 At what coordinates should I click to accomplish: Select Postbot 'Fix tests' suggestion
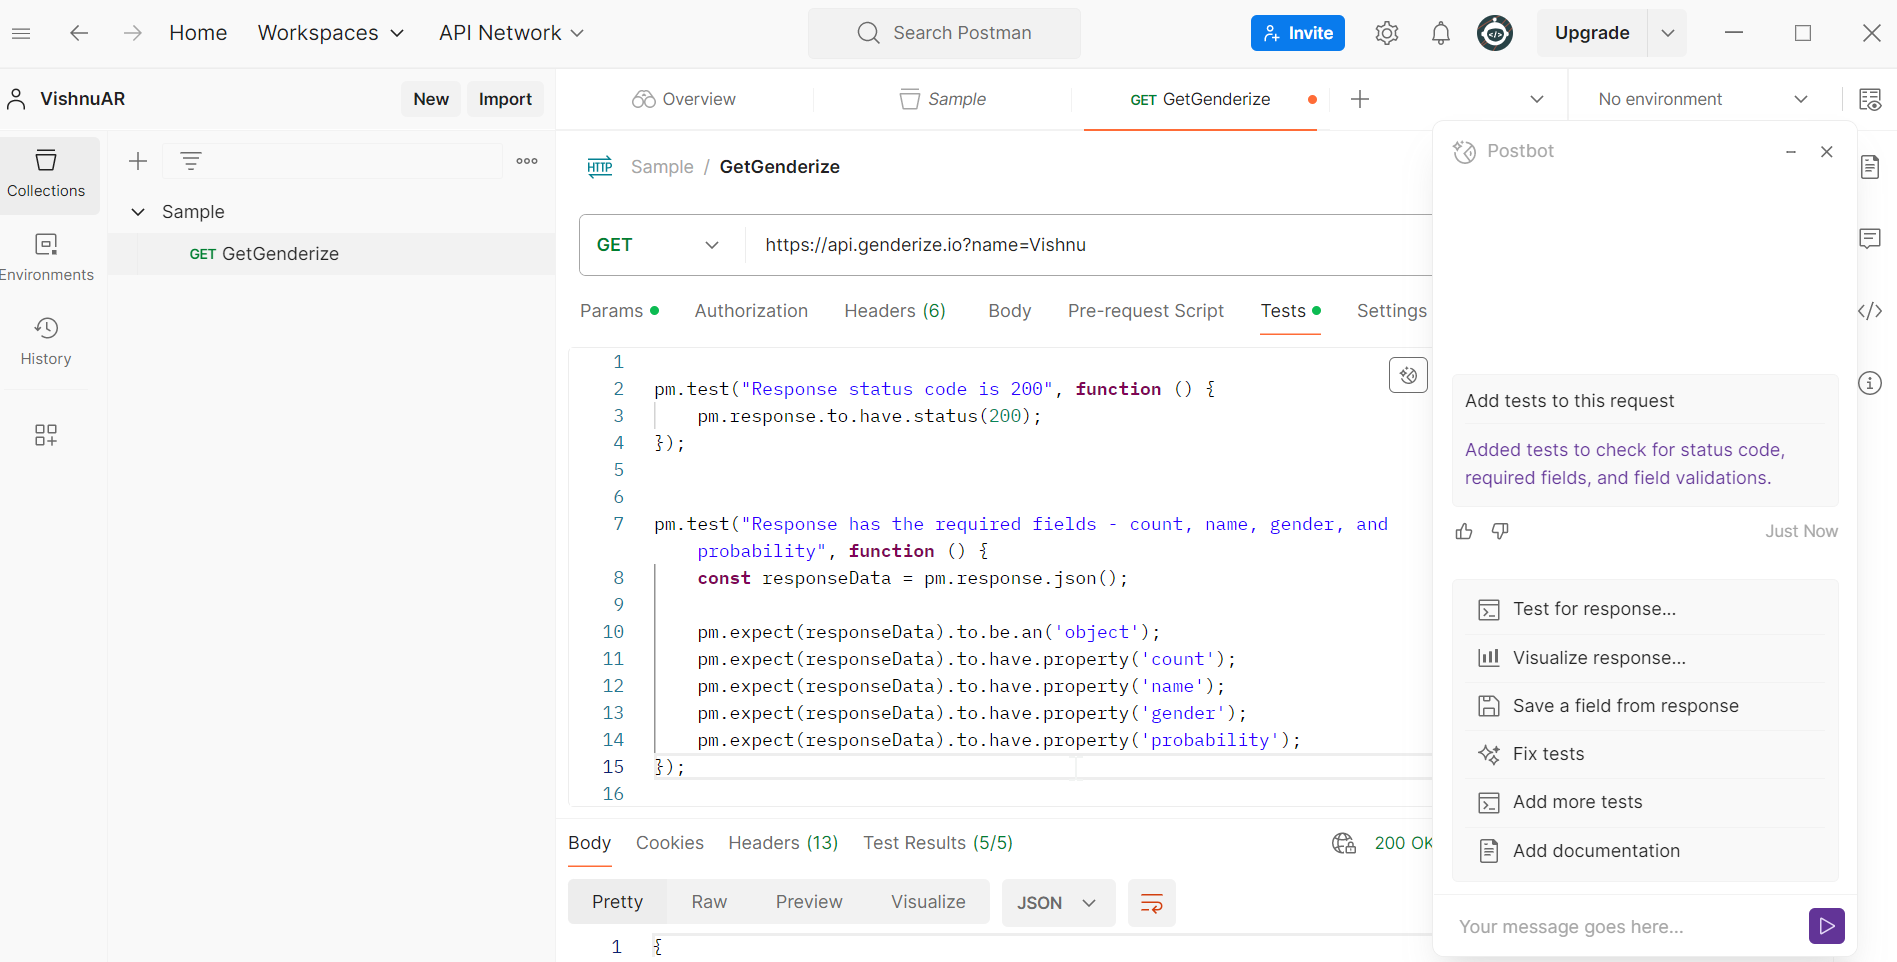click(x=1646, y=754)
